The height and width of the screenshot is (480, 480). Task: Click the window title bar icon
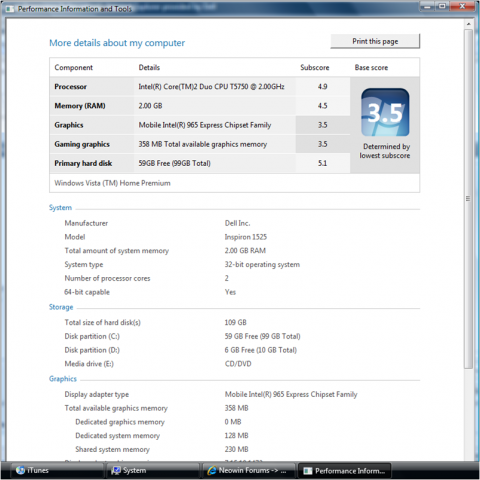(x=10, y=9)
